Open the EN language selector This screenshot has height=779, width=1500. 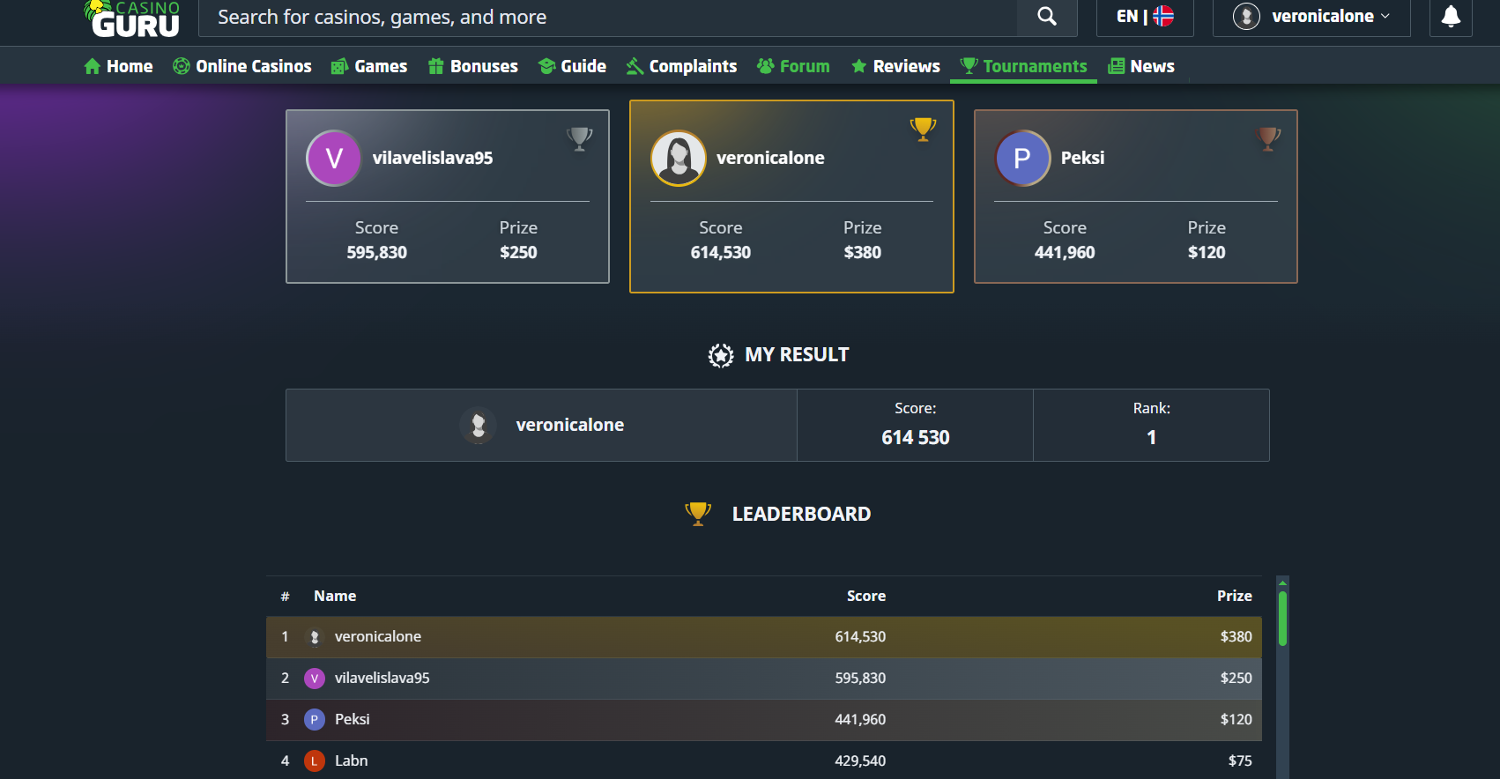(x=1144, y=17)
